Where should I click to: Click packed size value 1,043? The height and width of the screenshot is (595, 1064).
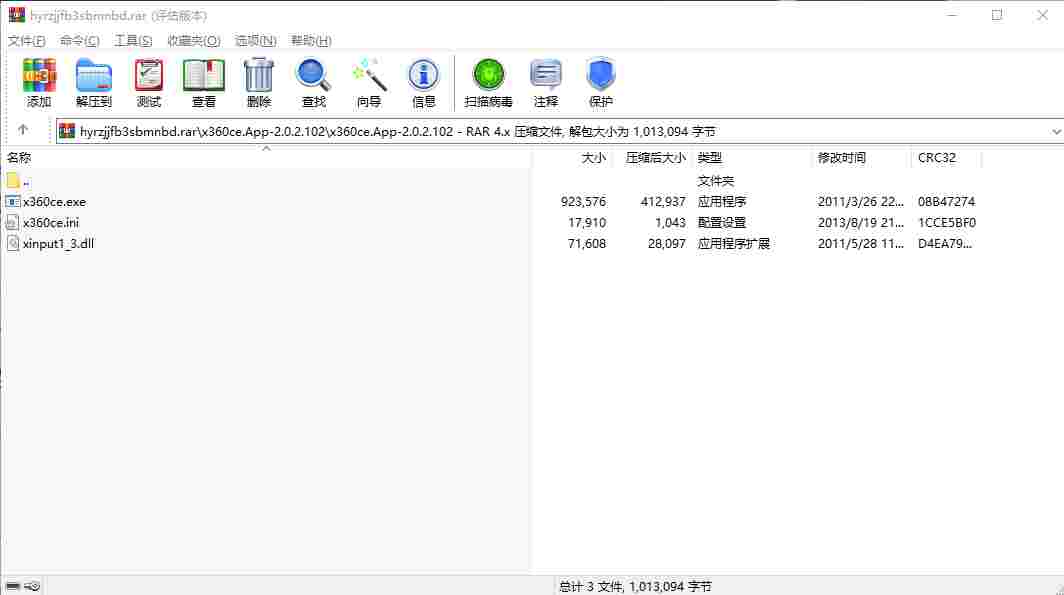click(x=670, y=223)
